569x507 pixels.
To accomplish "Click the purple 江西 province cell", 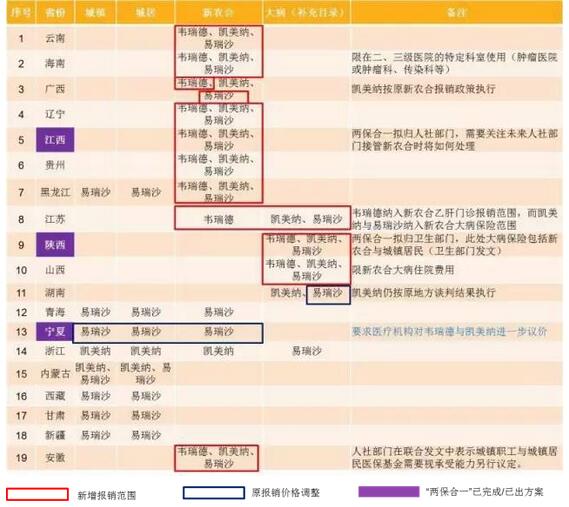I will 55,140.
